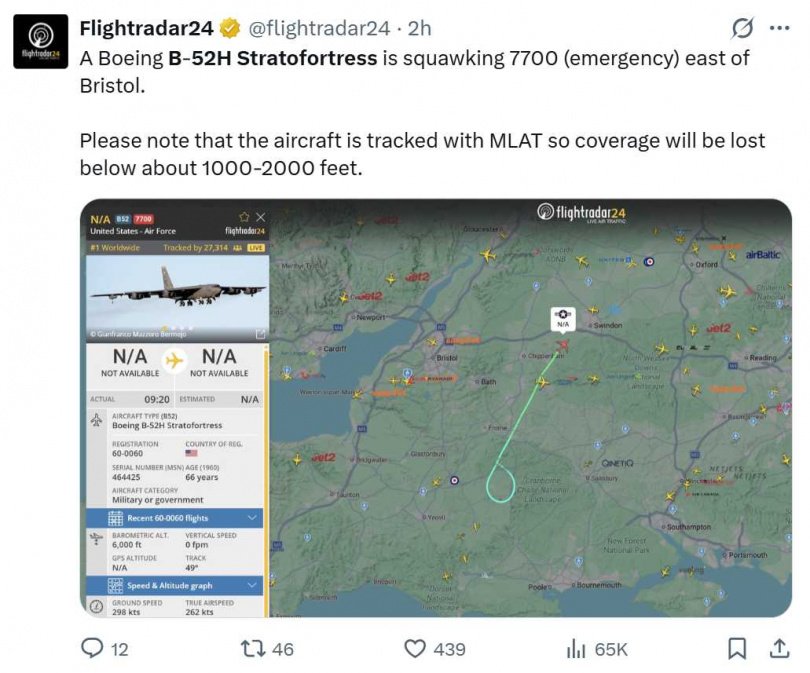The width and height of the screenshot is (810, 673).
Task: Bookmark the tweet
Action: click(736, 649)
